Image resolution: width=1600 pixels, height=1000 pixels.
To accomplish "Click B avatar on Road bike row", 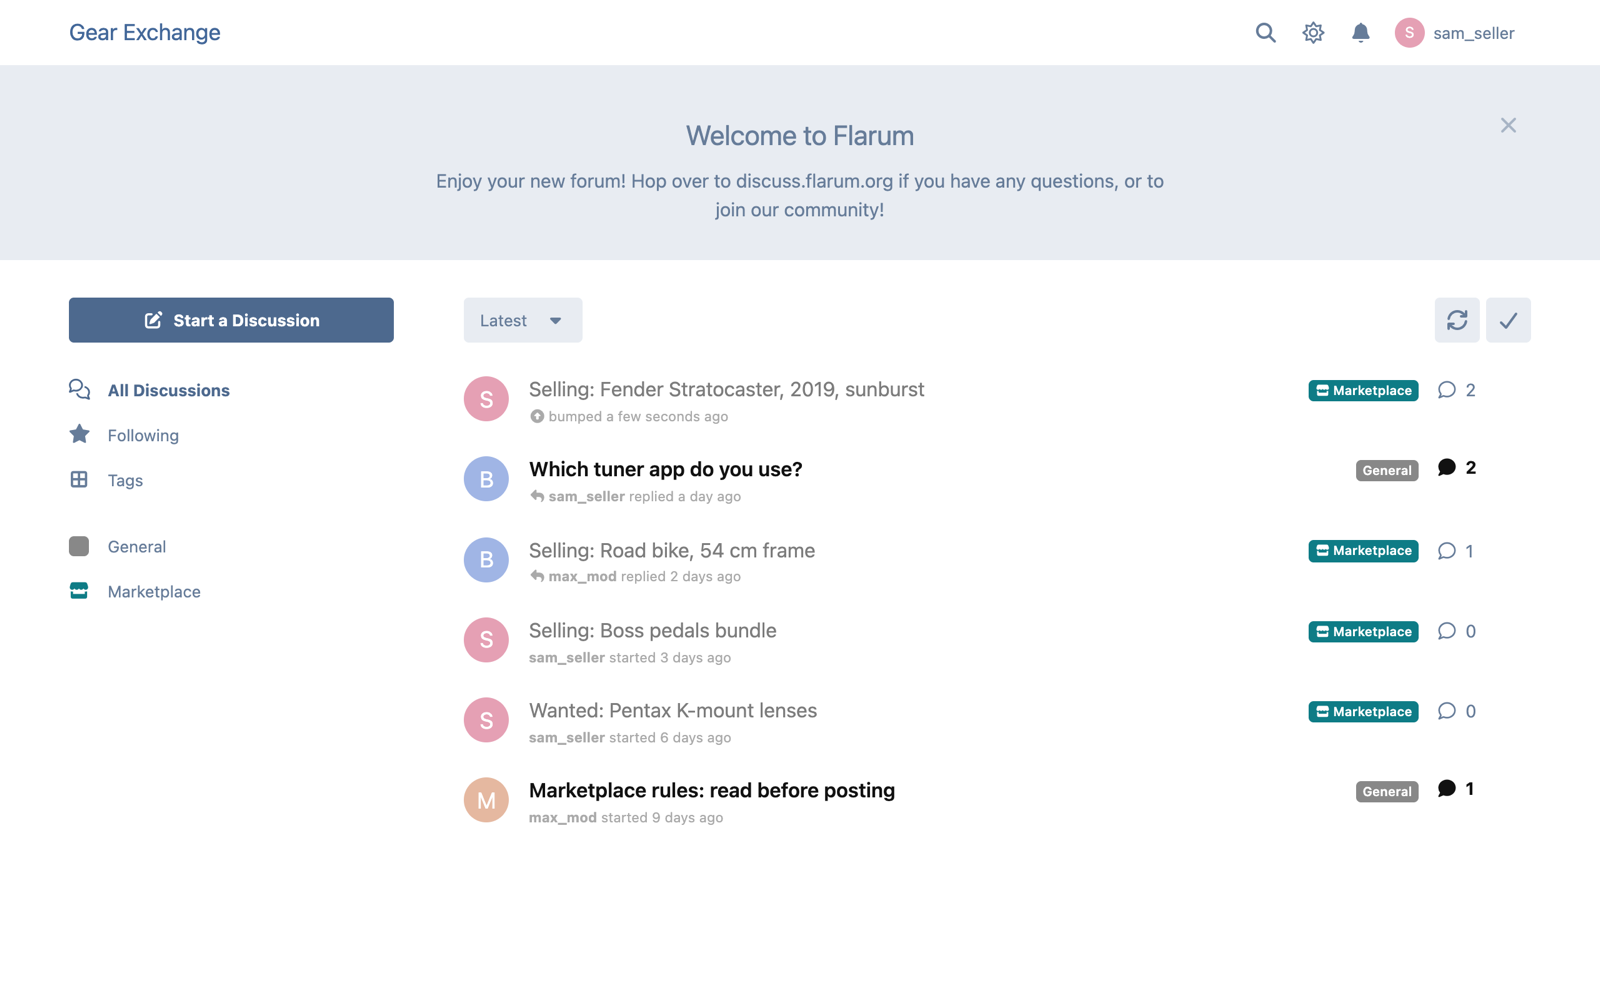I will click(x=486, y=560).
